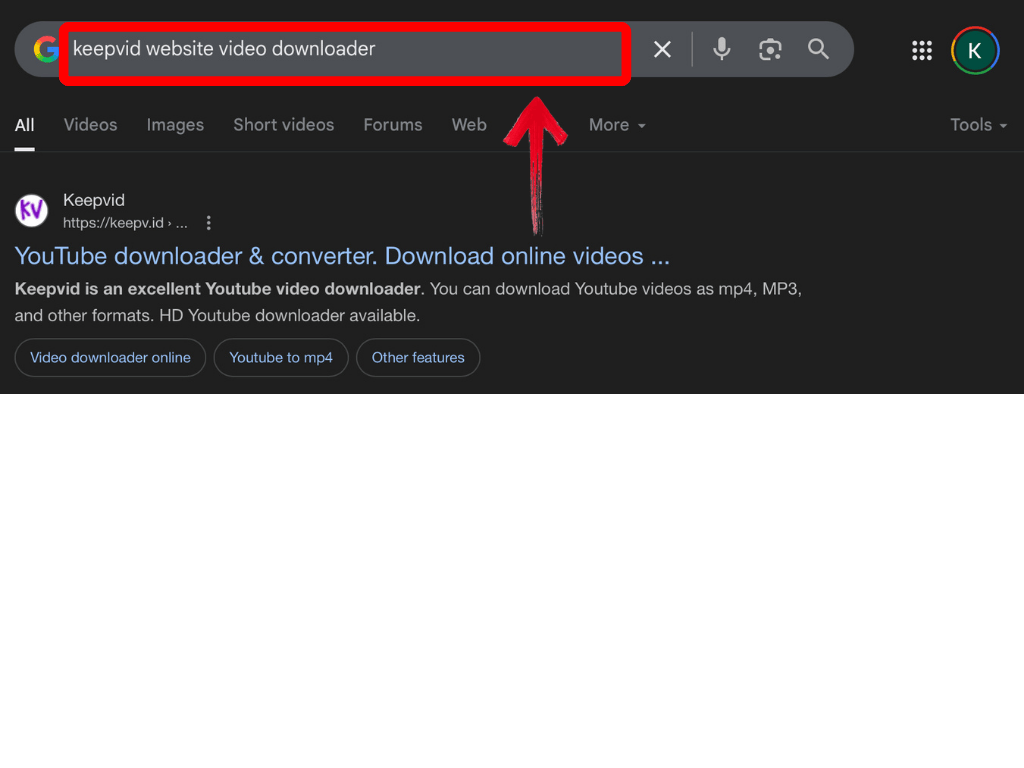This screenshot has height=768, width=1024.
Task: Clear the search query with the X
Action: point(662,49)
